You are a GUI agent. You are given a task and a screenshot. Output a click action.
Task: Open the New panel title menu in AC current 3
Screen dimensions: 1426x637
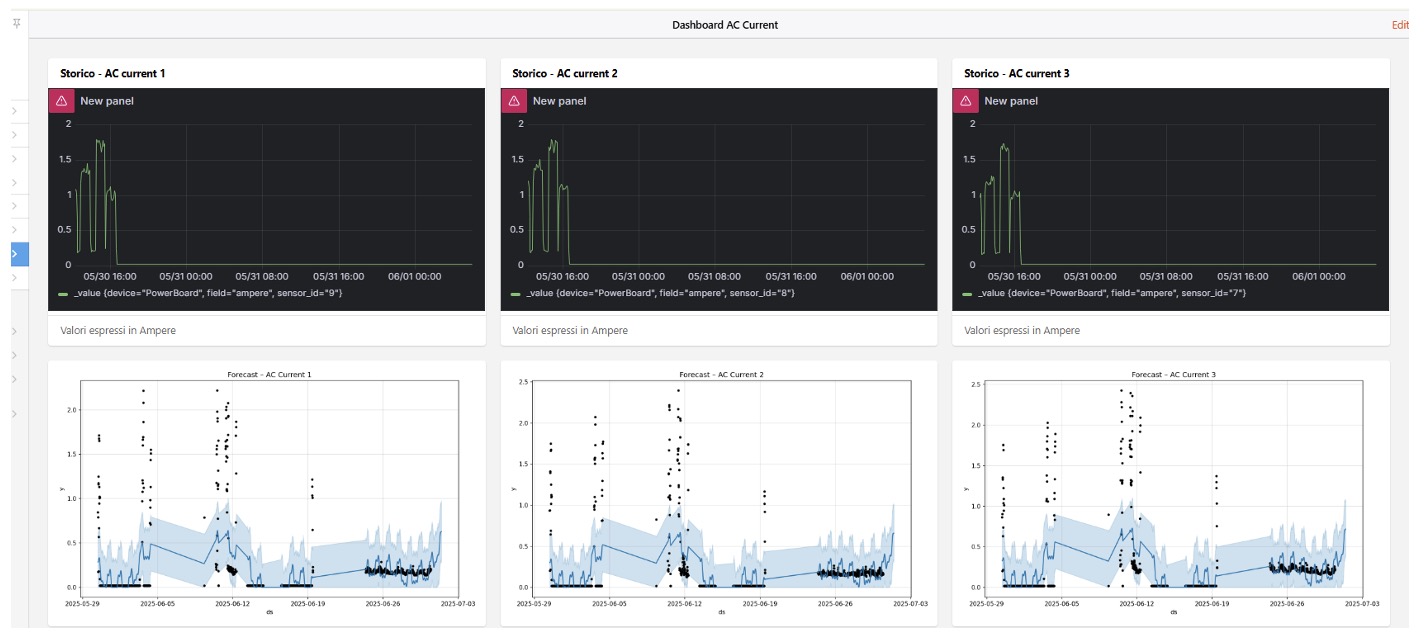coord(1010,101)
